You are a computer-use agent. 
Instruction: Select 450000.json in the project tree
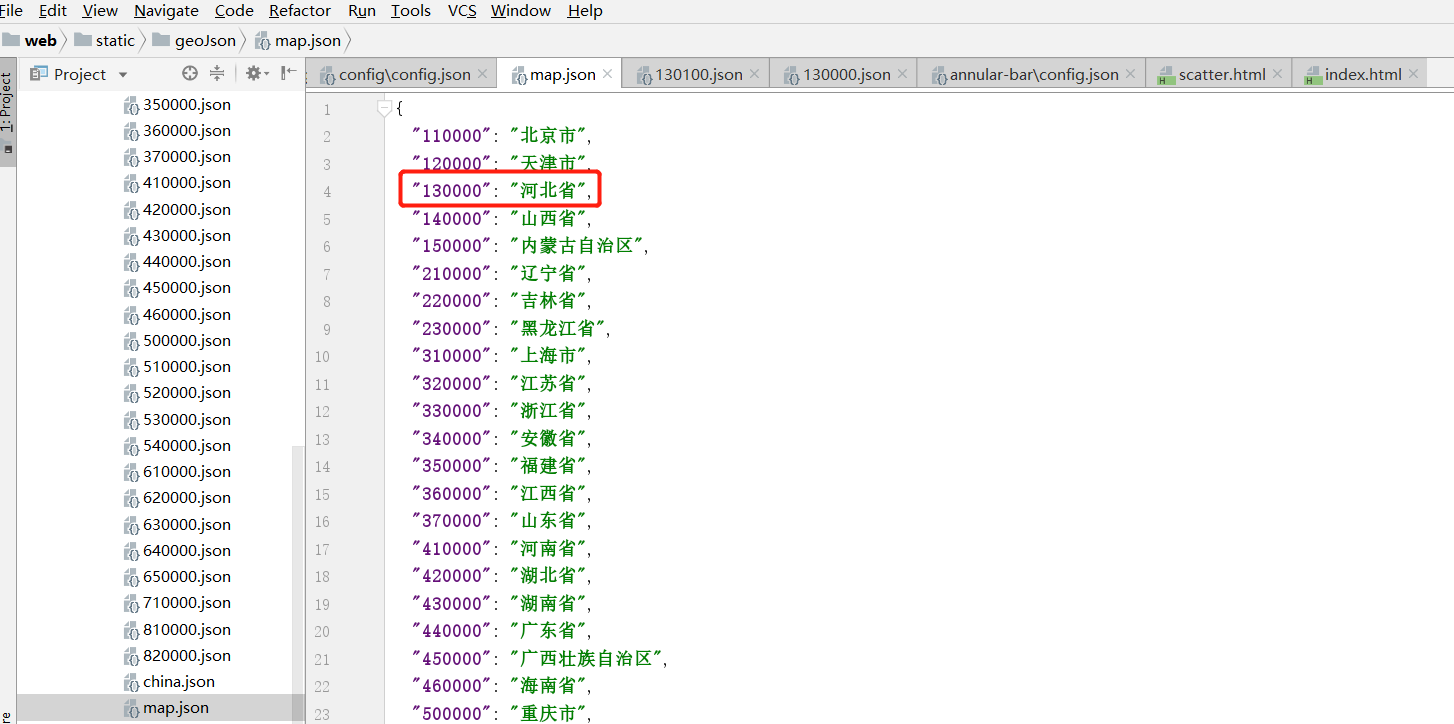click(x=177, y=288)
